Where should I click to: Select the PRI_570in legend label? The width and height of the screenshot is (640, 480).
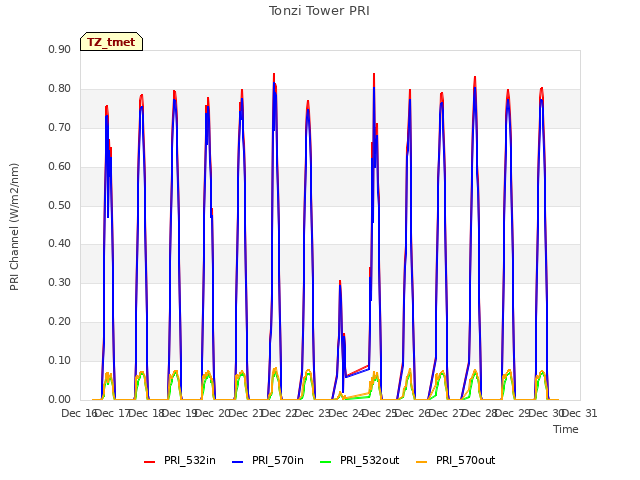click(x=278, y=460)
